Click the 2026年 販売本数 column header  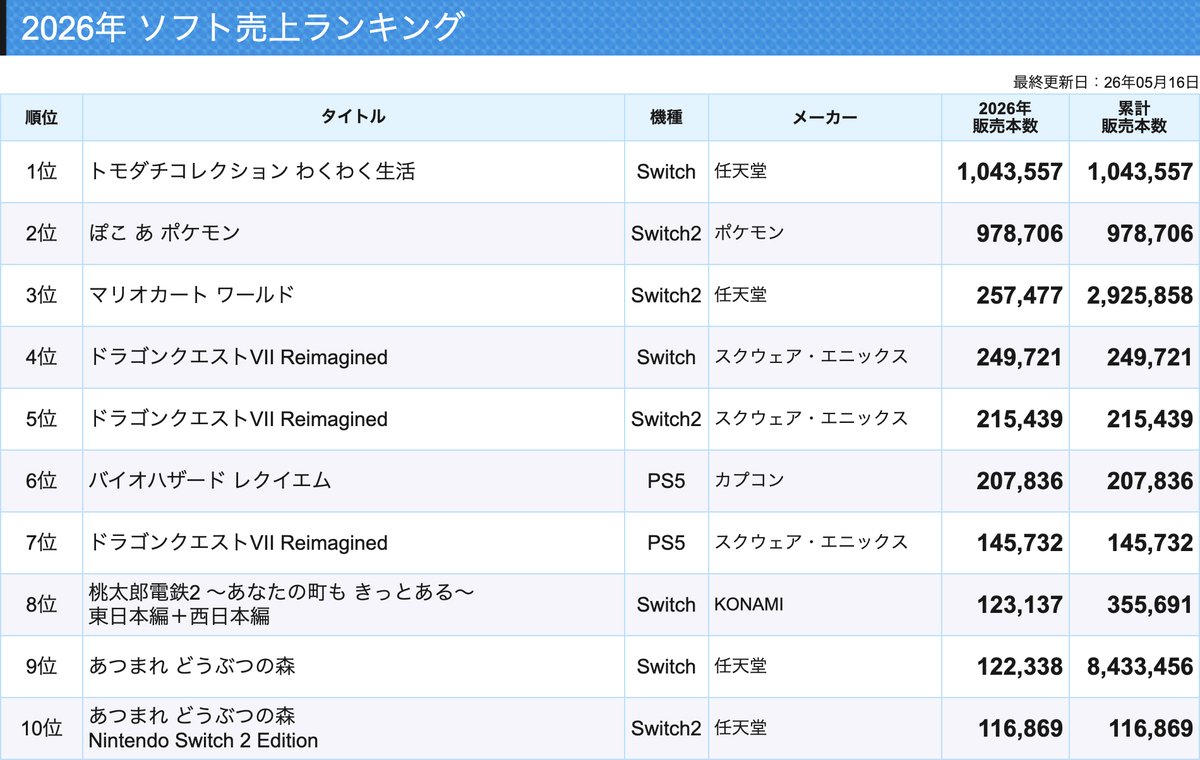(x=1005, y=117)
